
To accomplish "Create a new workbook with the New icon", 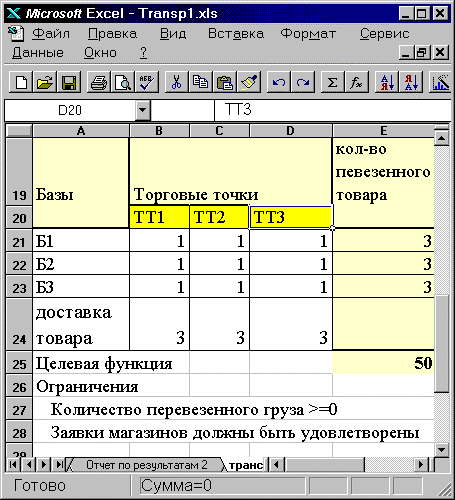I will (21, 82).
